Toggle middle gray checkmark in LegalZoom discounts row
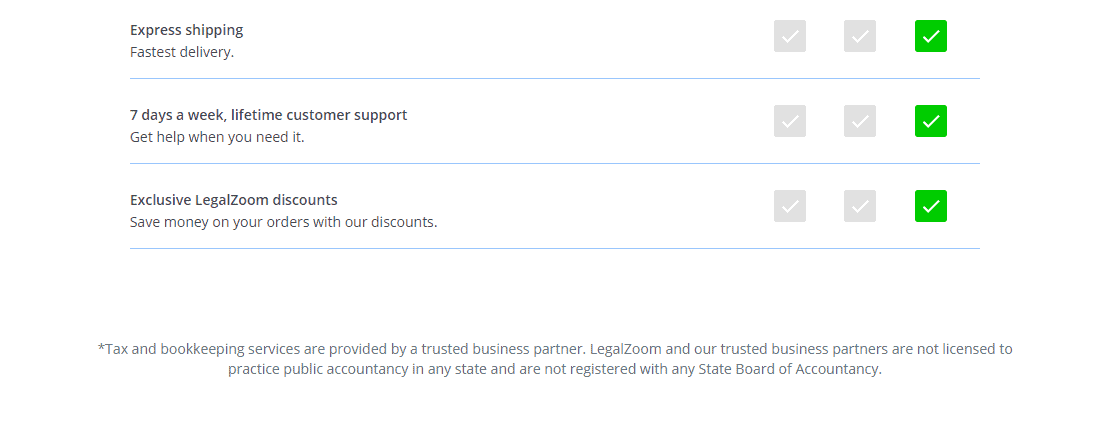 click(x=860, y=205)
